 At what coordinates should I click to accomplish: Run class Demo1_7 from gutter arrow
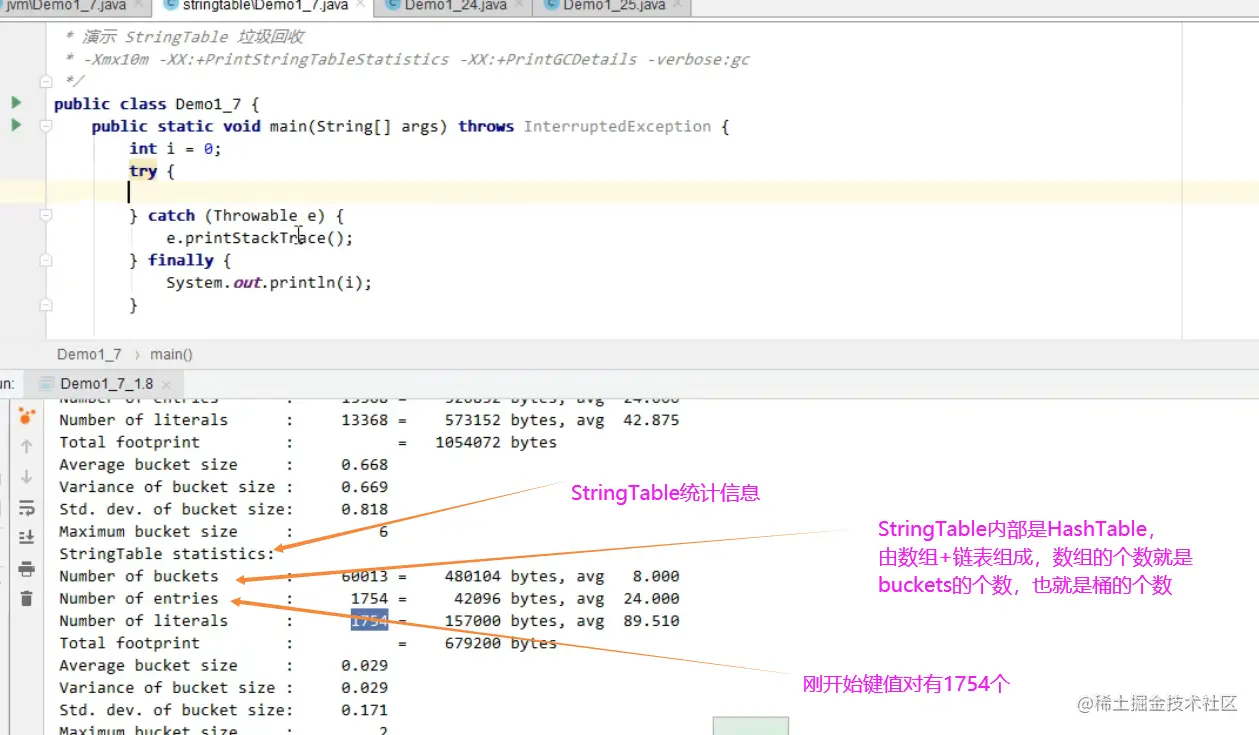click(16, 103)
